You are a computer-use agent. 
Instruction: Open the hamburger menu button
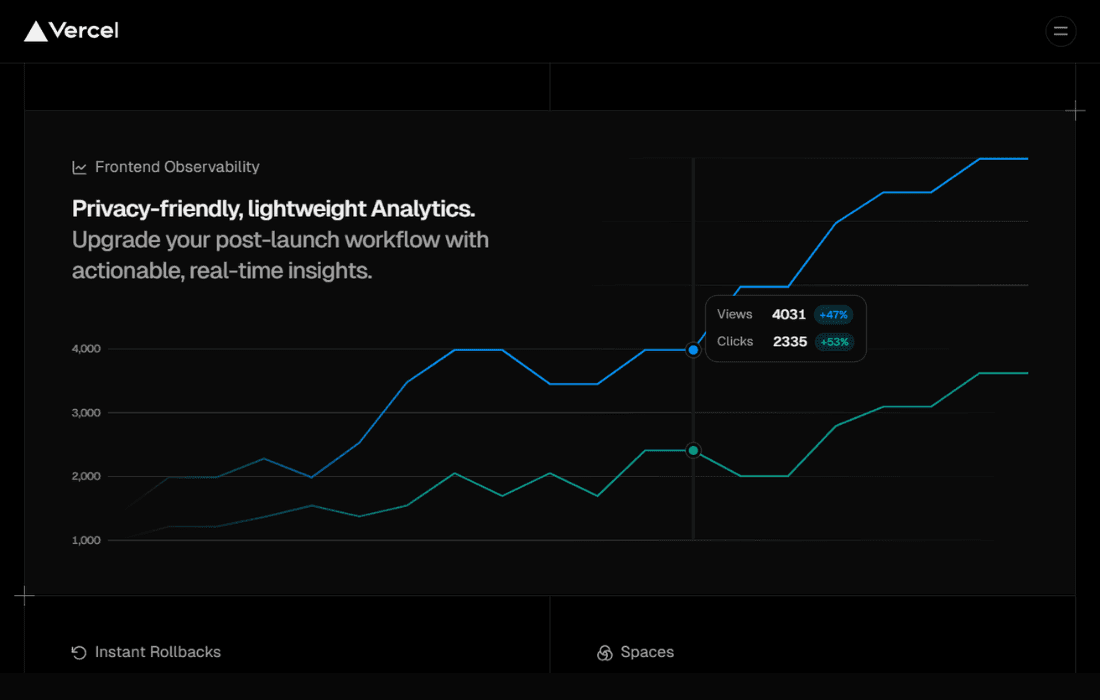[1060, 31]
